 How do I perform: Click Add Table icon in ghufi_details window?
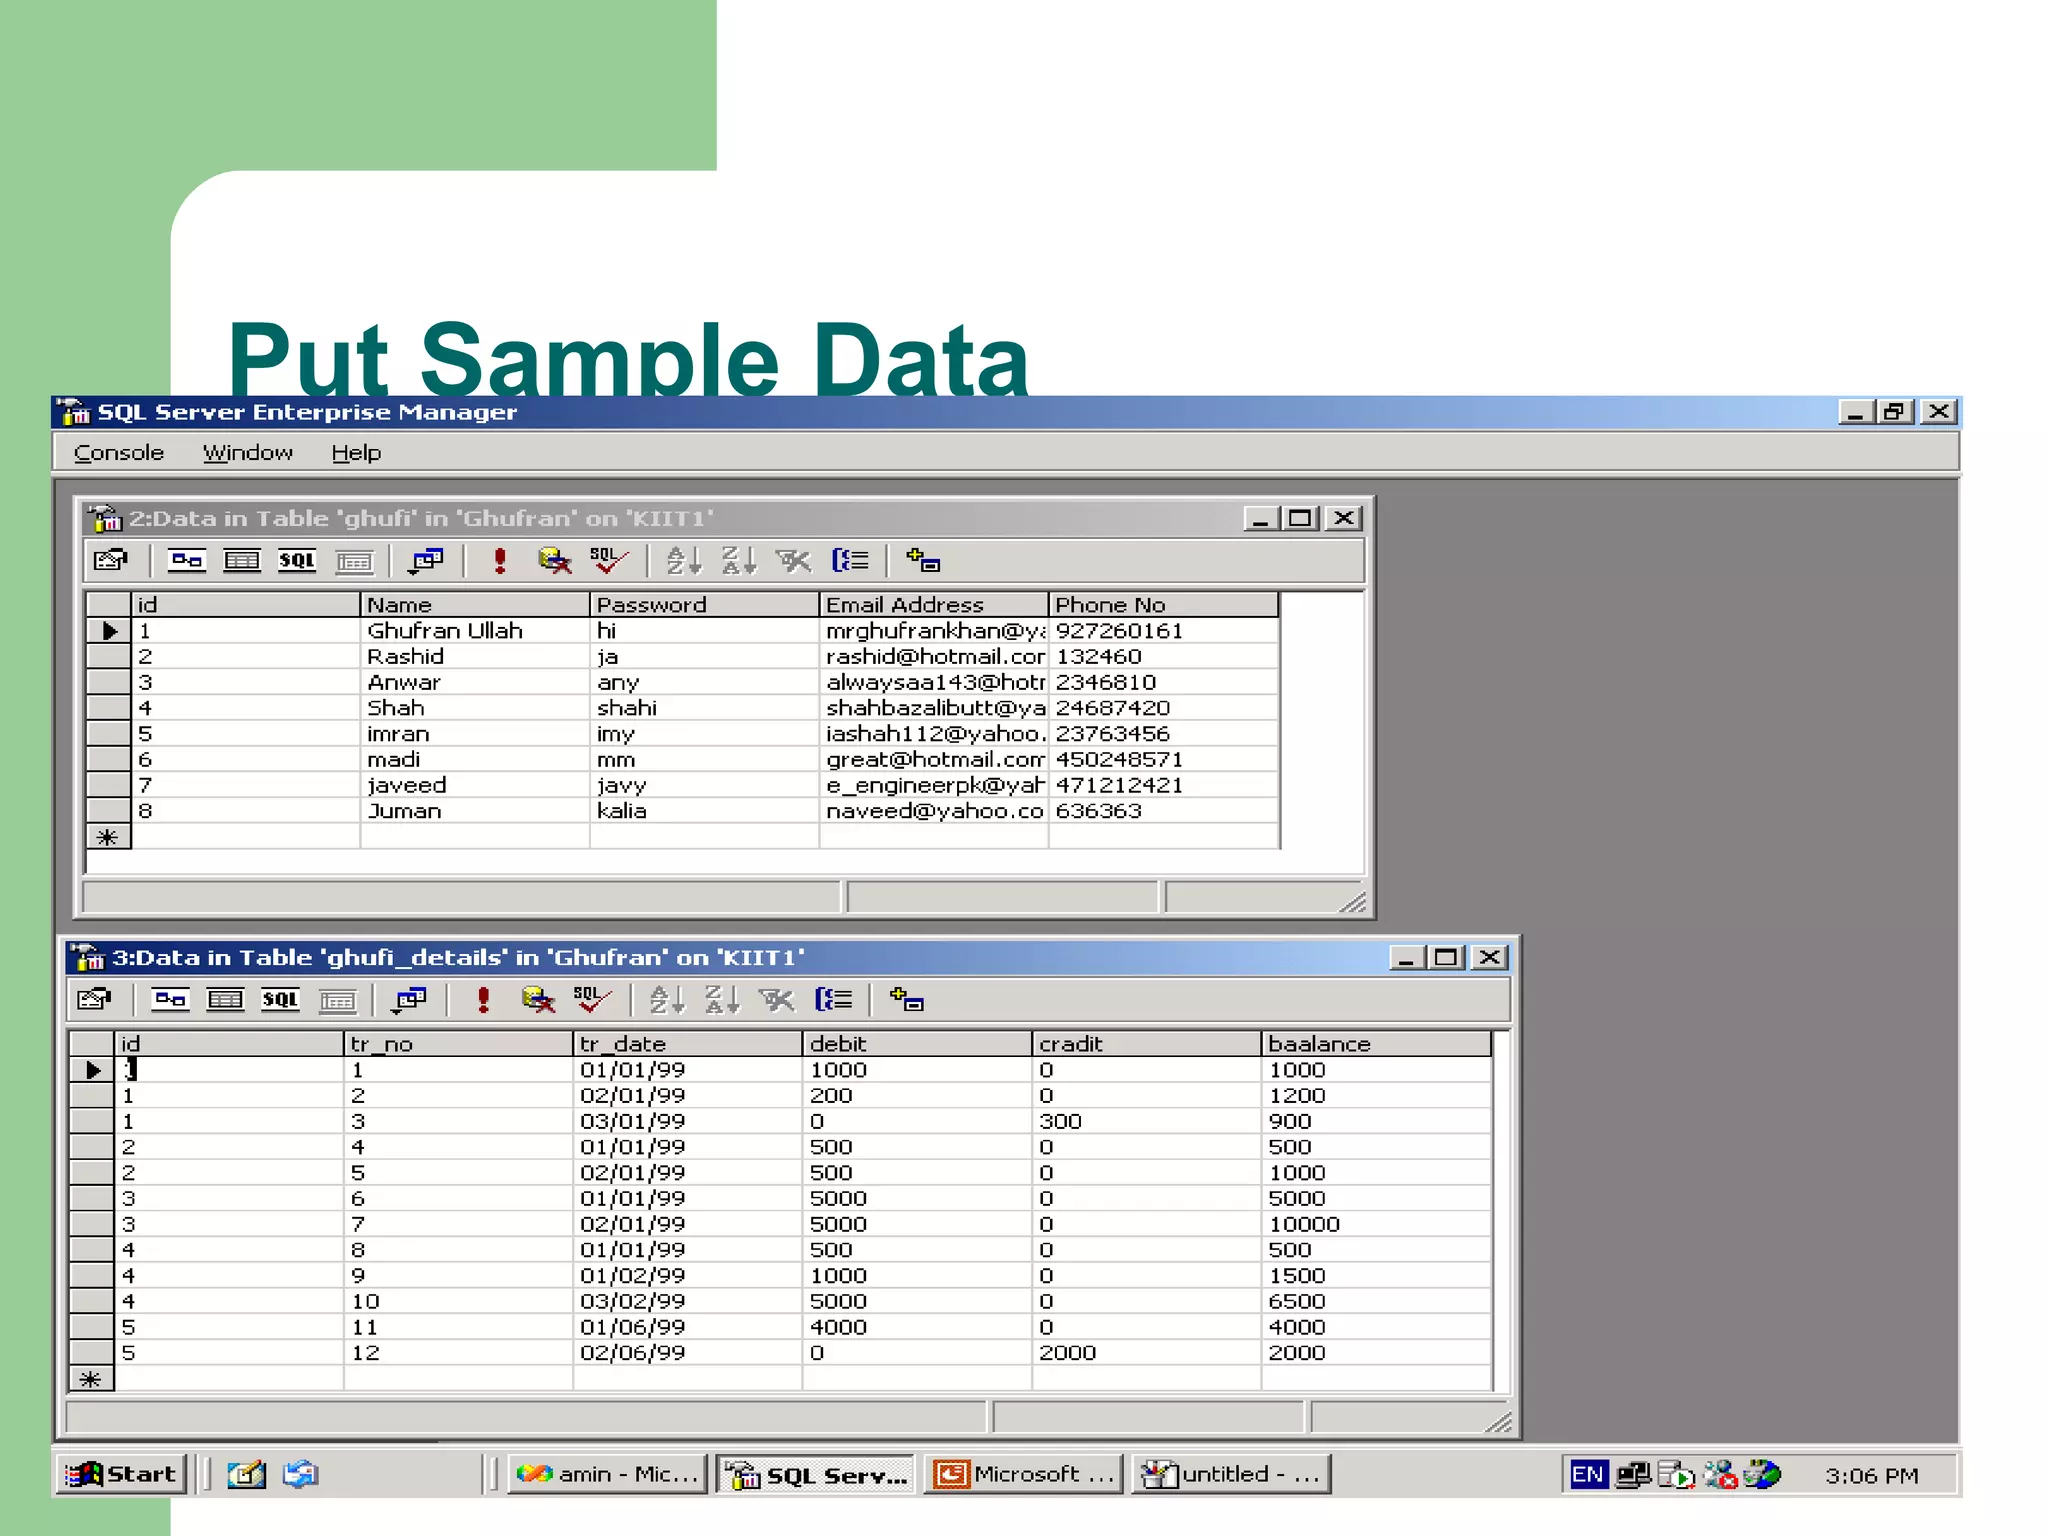tap(907, 999)
